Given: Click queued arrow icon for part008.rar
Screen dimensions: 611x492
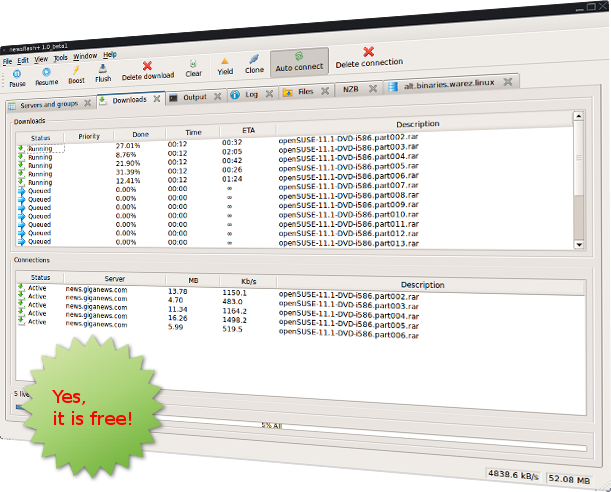Looking at the screenshot, I should pos(21,199).
